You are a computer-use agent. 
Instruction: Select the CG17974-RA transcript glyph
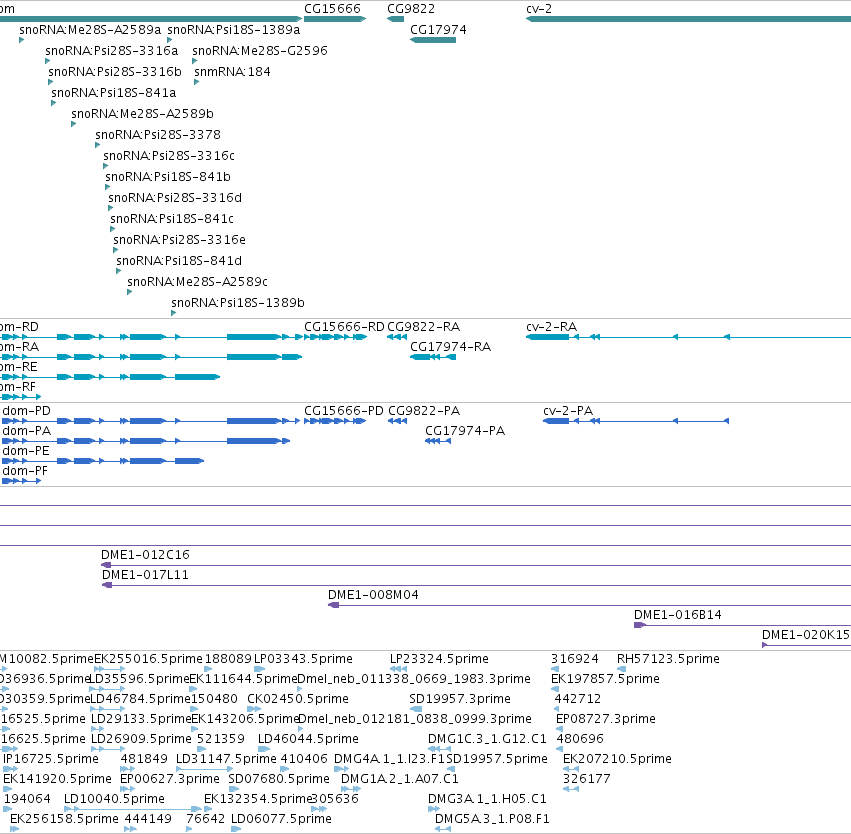[x=433, y=357]
